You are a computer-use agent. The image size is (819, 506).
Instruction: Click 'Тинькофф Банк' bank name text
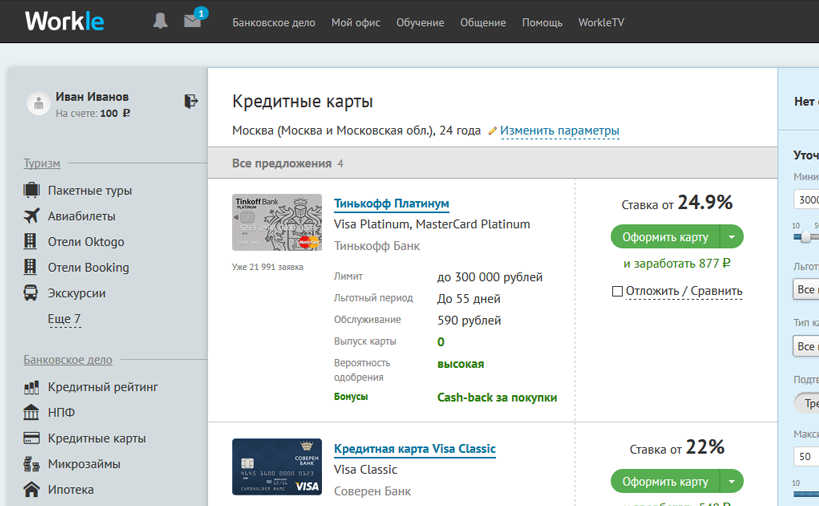[377, 245]
